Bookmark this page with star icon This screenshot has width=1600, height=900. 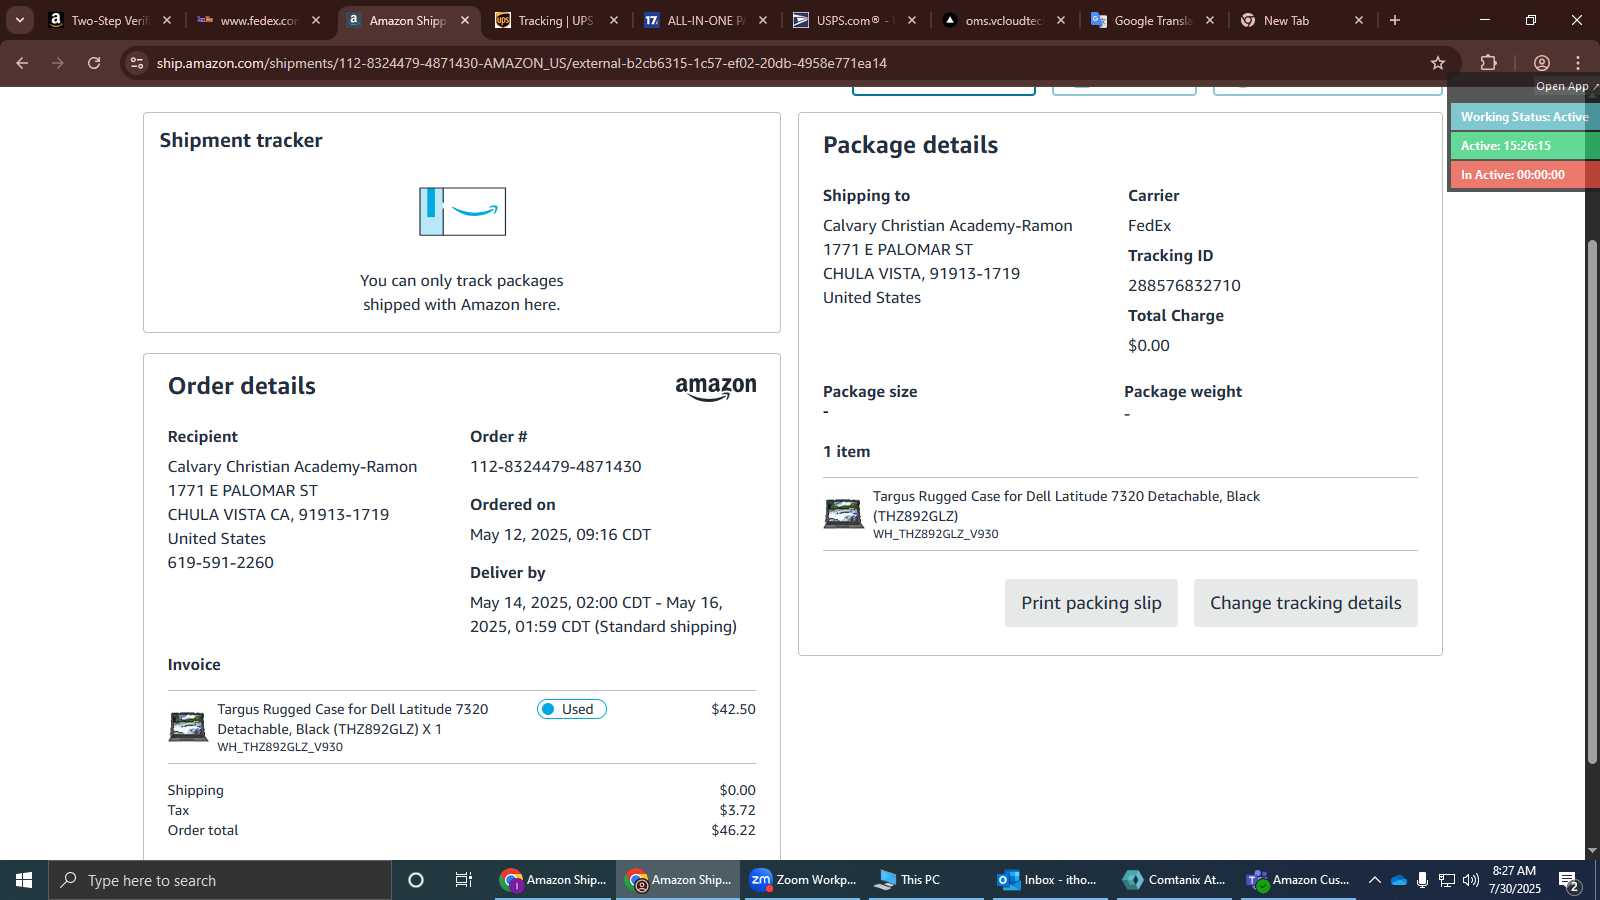click(1438, 63)
